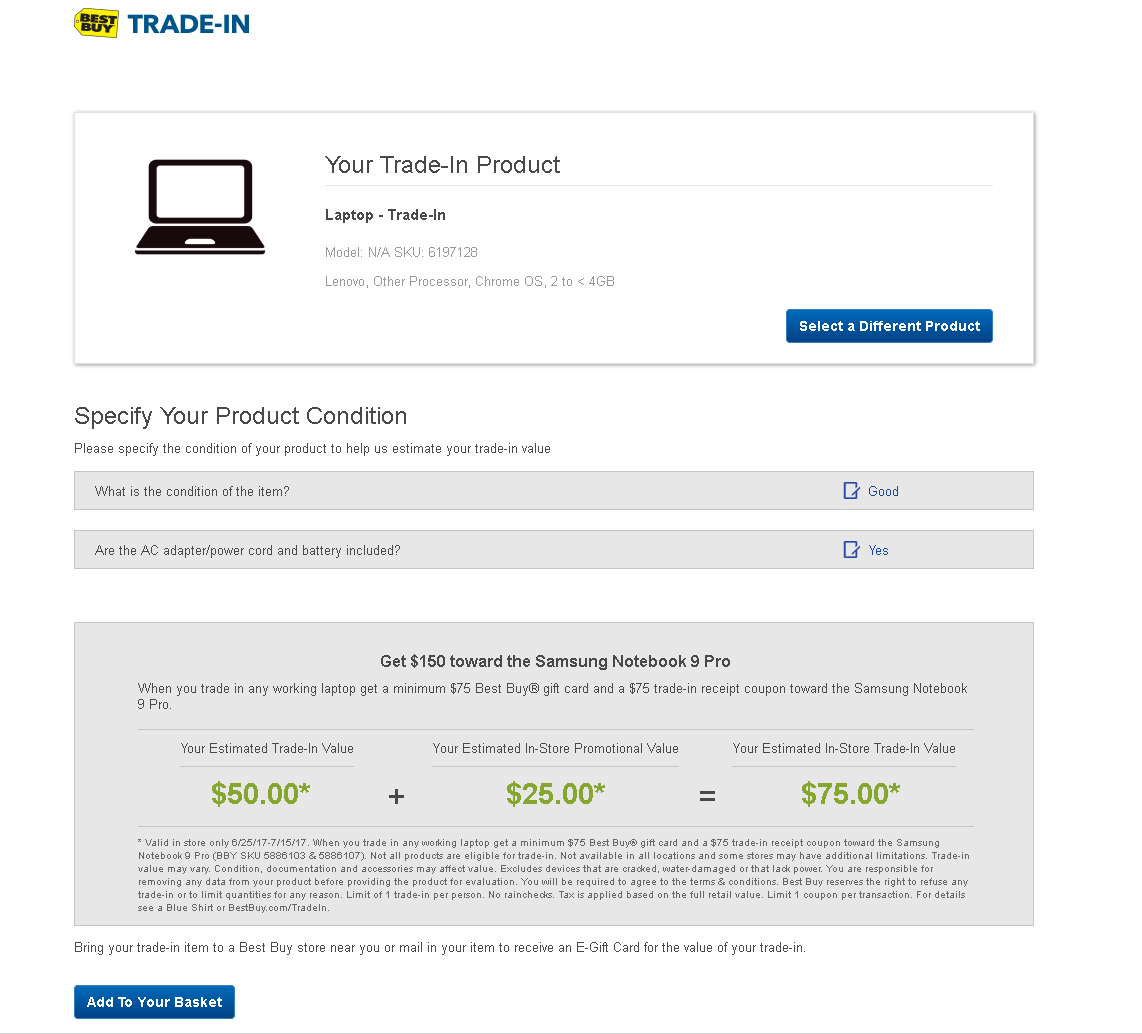1142x1034 pixels.
Task: Click the Laptop - Trade-In product name
Action: (385, 215)
